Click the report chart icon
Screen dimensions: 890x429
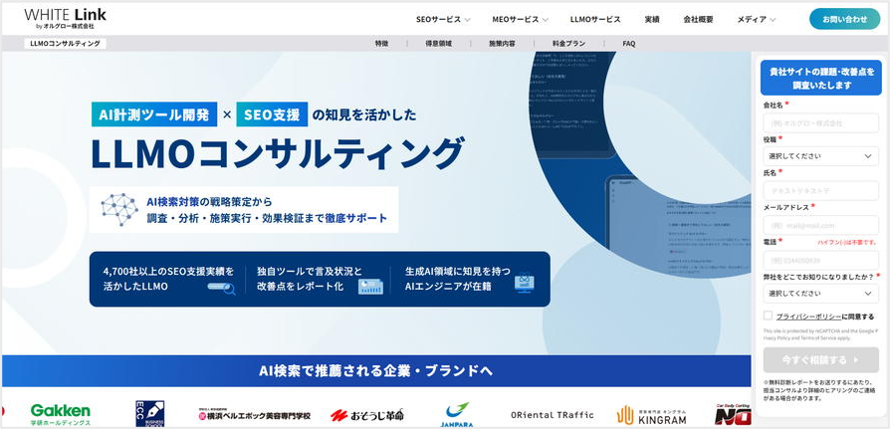click(x=370, y=286)
